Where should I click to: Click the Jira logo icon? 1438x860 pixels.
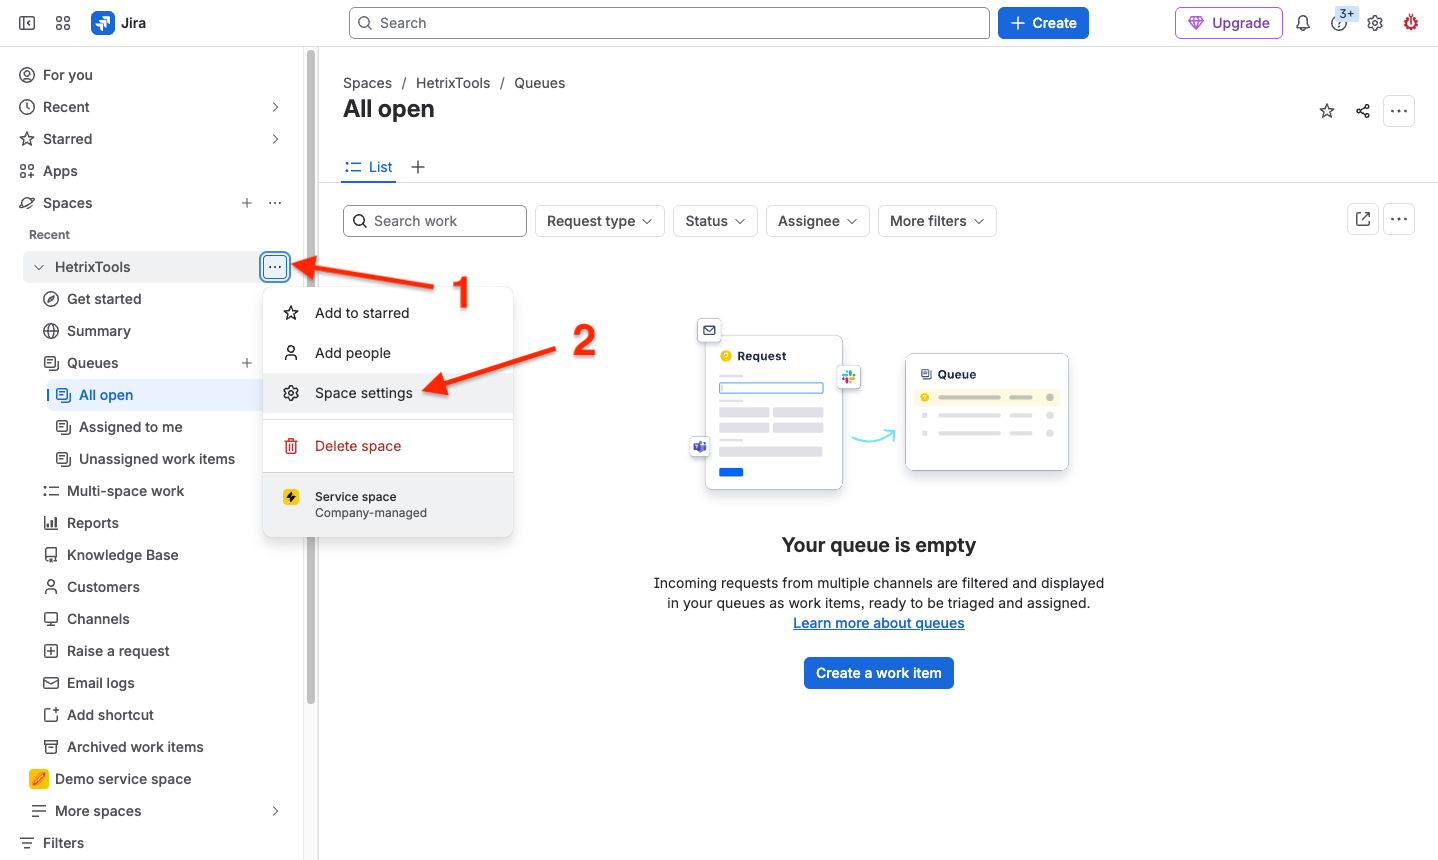click(x=103, y=23)
